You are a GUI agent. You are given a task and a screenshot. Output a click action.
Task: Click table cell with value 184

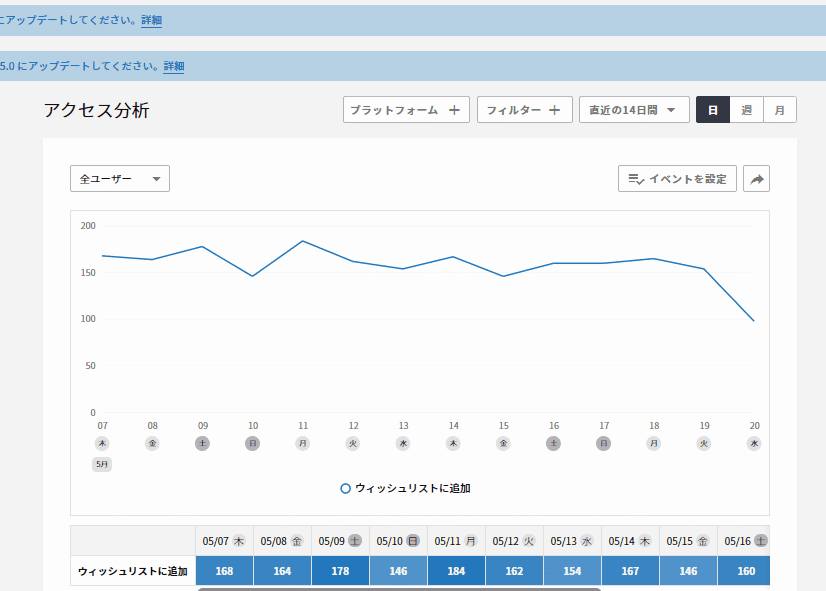pos(456,571)
